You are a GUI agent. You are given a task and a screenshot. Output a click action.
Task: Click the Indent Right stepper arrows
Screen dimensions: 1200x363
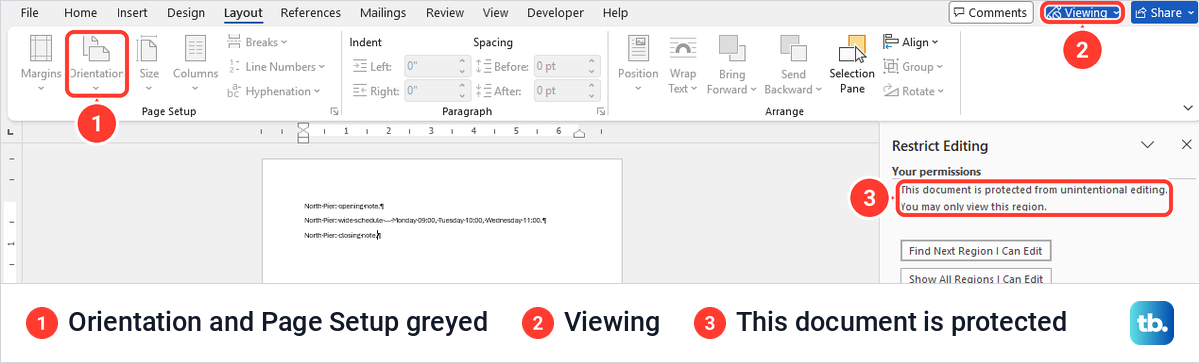pos(463,91)
